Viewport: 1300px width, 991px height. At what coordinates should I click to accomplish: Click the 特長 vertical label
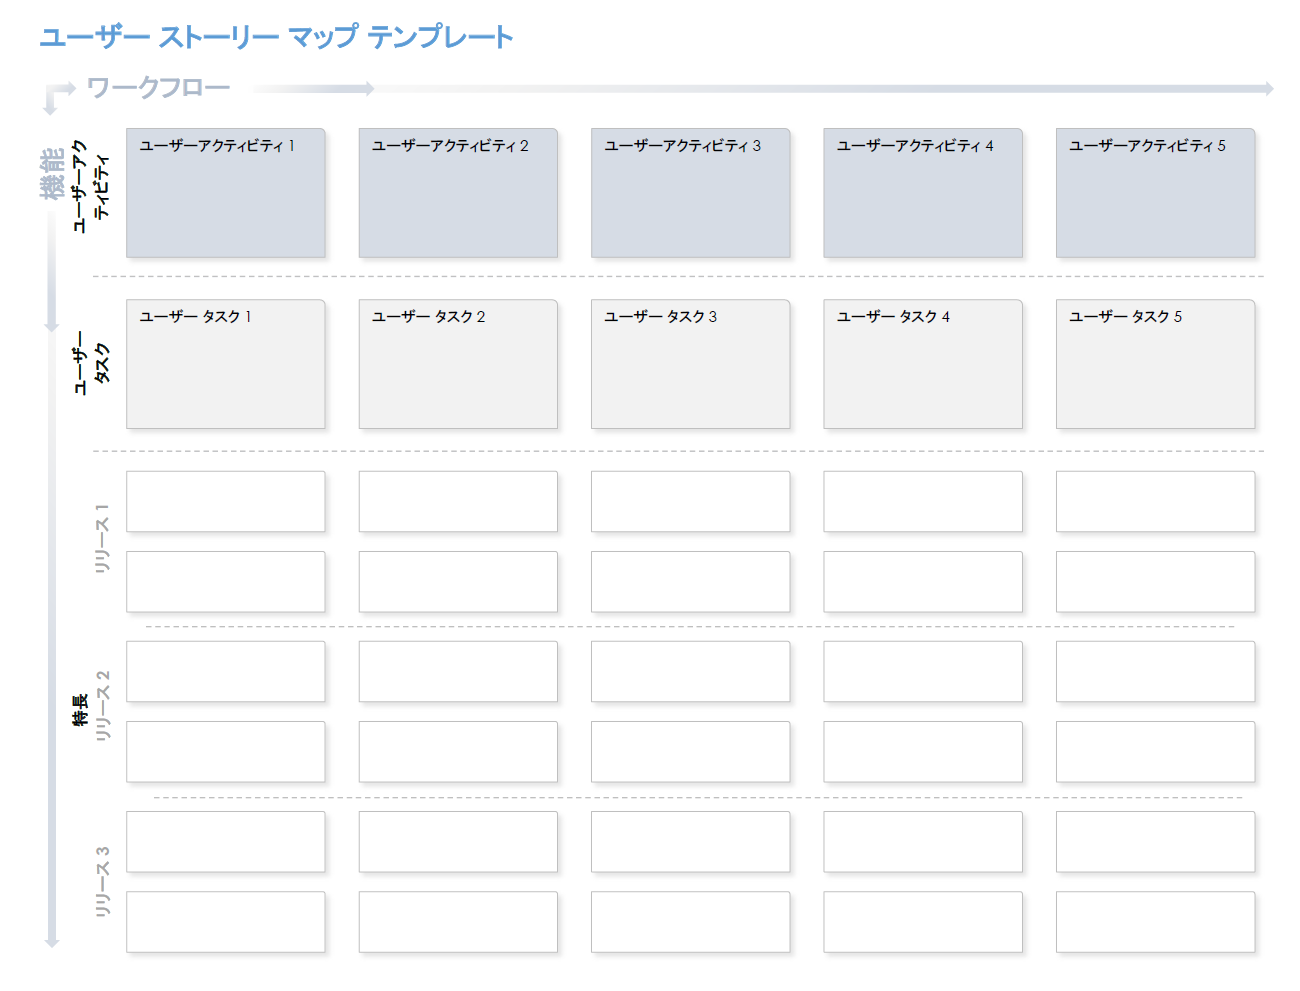(x=80, y=709)
